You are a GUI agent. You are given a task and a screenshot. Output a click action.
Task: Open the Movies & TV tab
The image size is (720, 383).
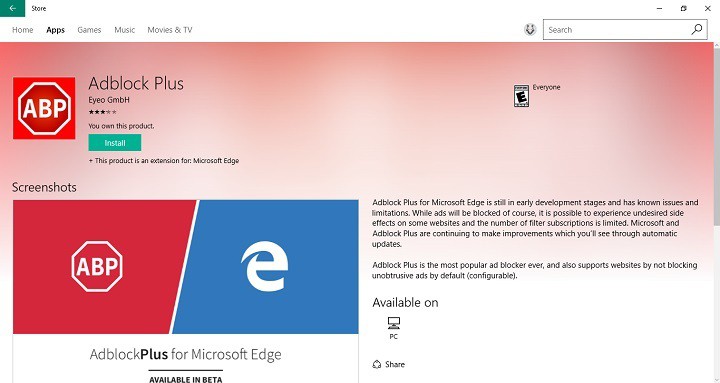(170, 30)
